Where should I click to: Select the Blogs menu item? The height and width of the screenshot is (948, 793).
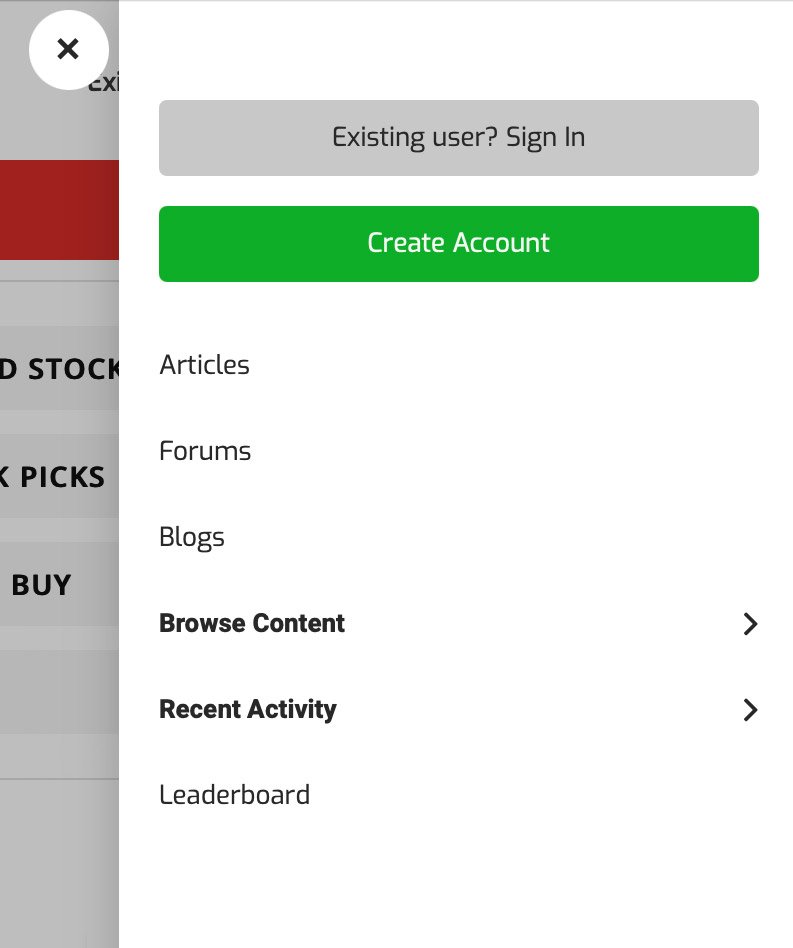pos(192,537)
